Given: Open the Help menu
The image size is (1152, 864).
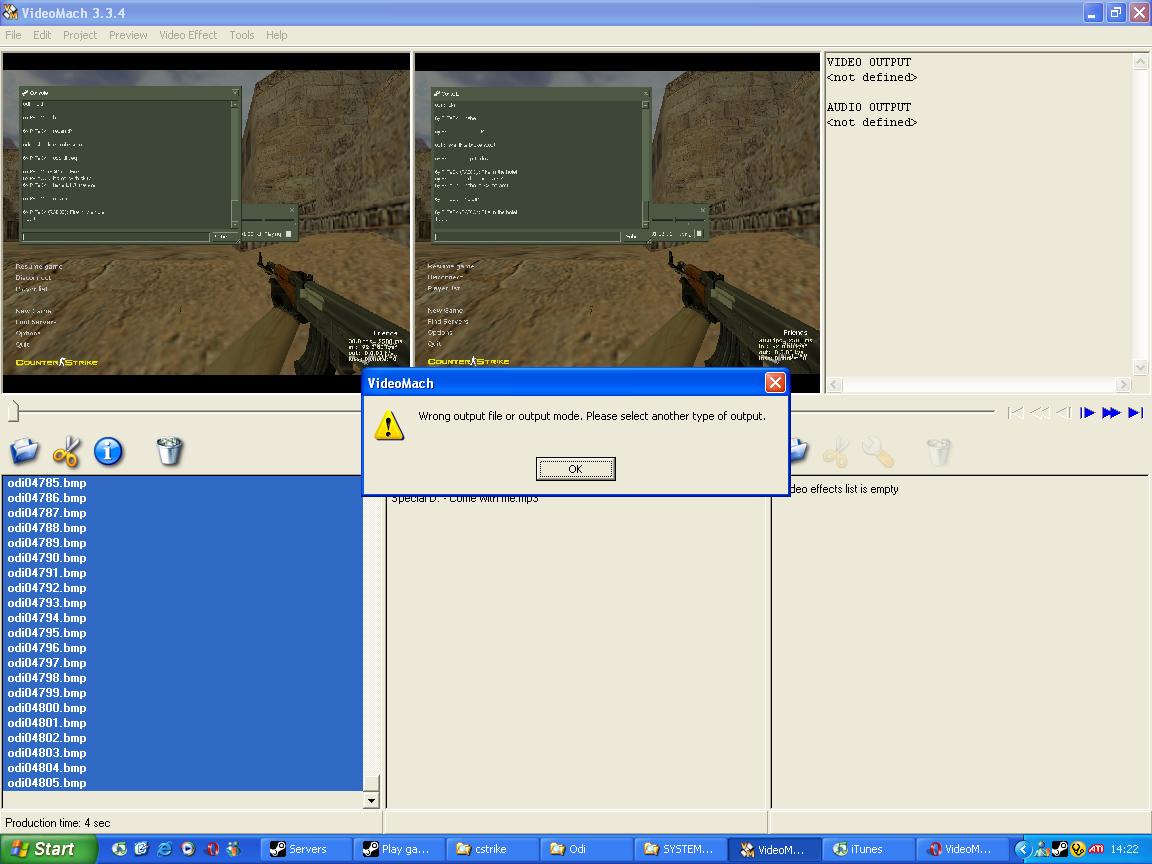Looking at the screenshot, I should coord(276,35).
